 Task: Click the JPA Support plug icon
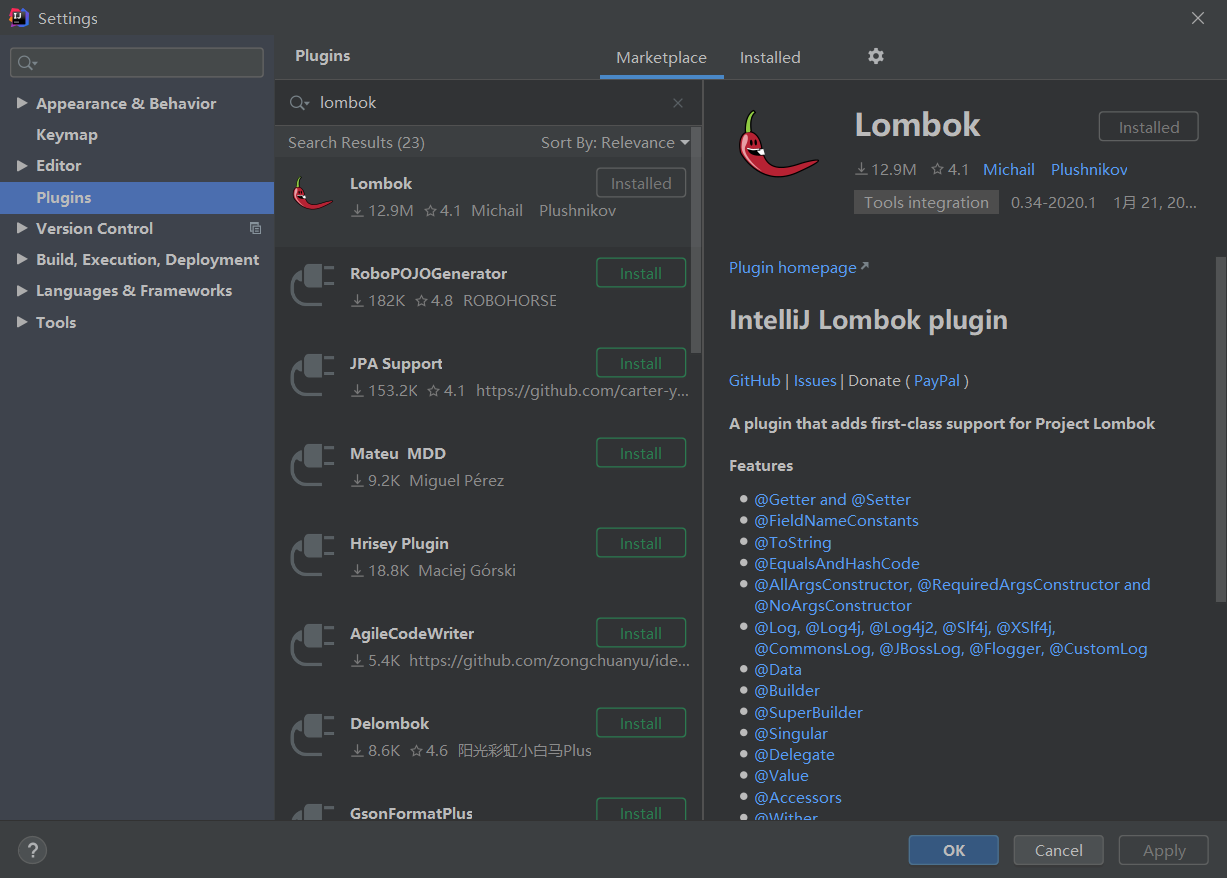(x=312, y=374)
